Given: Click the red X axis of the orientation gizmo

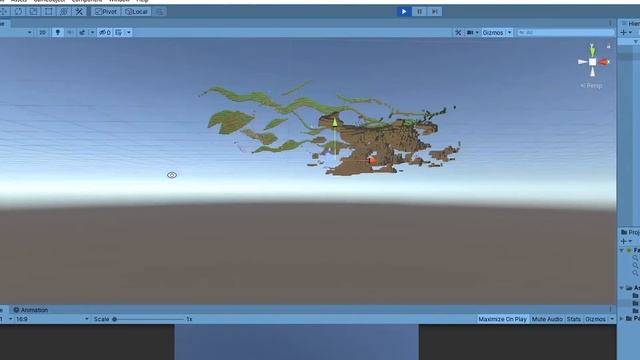Looking at the screenshot, I should [604, 62].
